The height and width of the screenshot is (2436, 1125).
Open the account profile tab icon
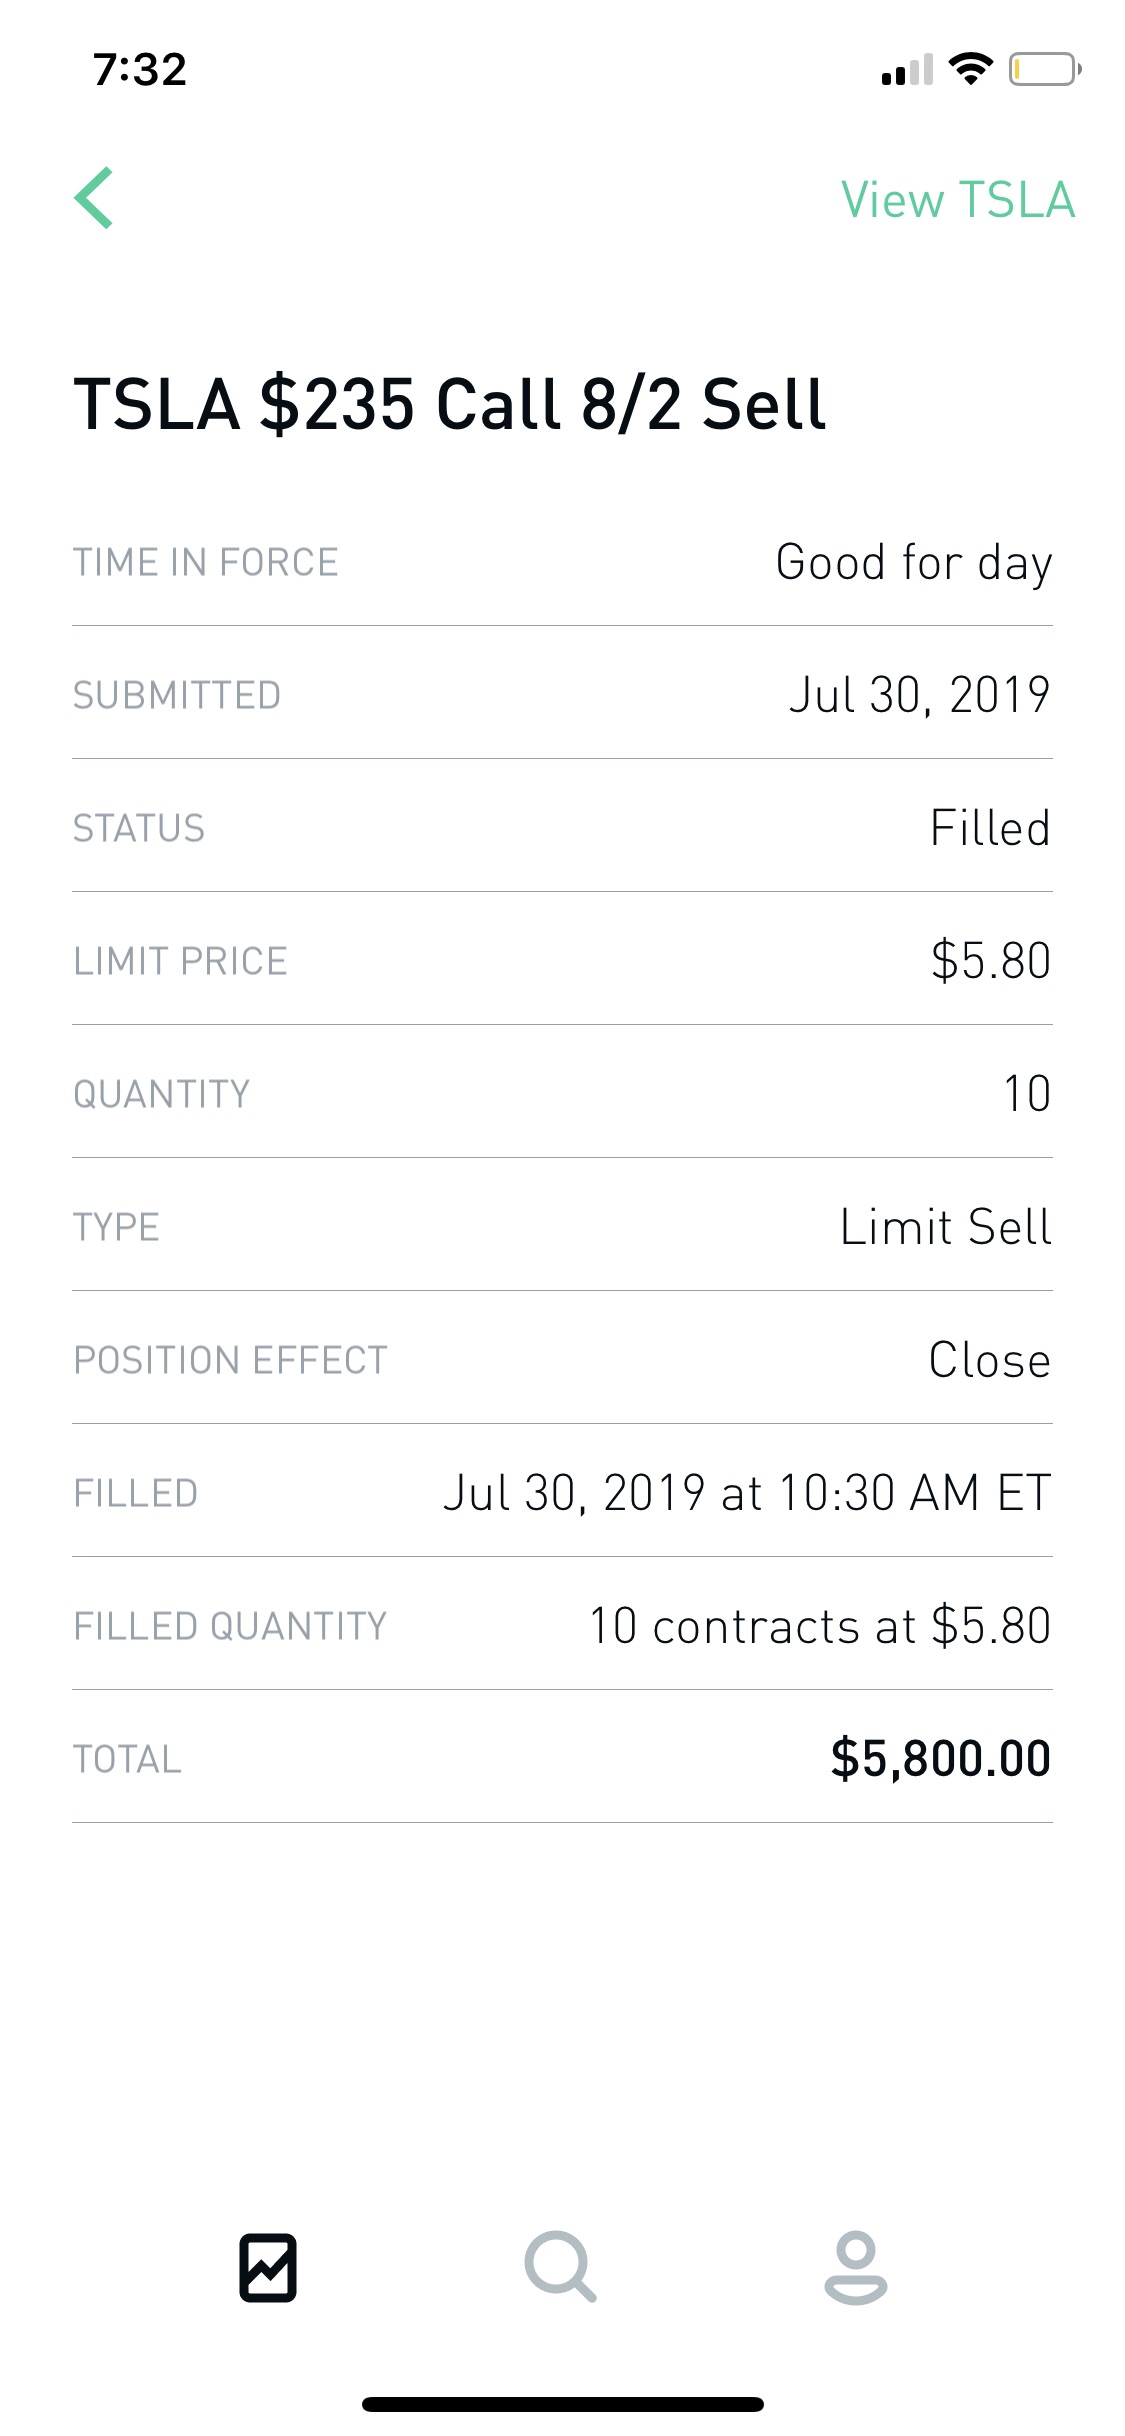click(856, 2267)
